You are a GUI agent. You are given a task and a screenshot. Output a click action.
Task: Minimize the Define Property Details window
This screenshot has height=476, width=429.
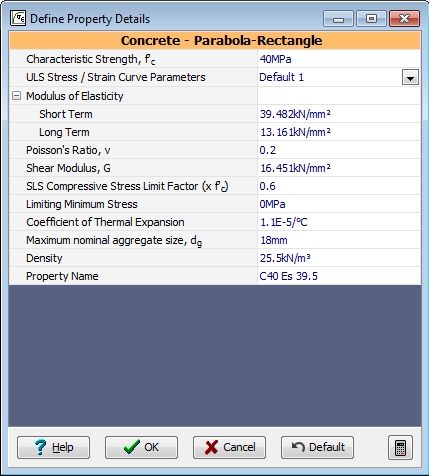pos(338,19)
